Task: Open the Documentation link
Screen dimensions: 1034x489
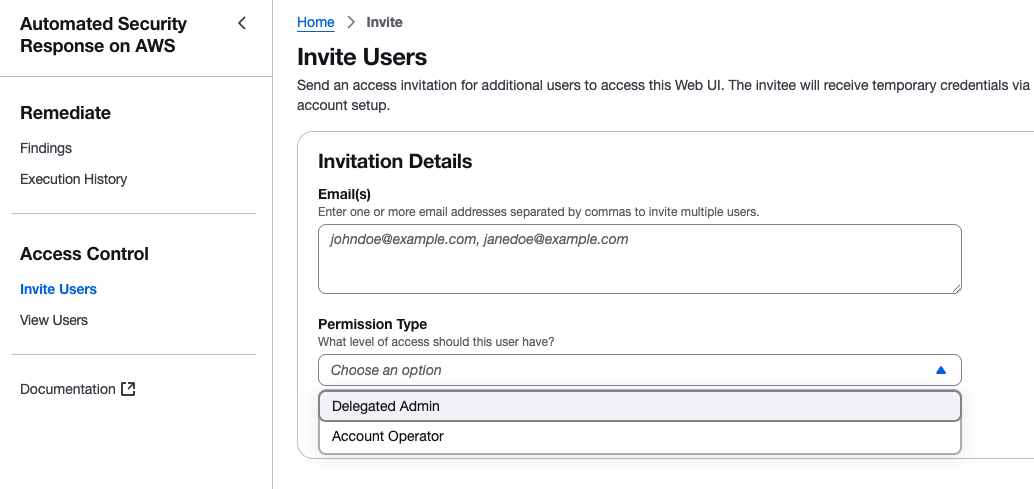Action: (68, 389)
